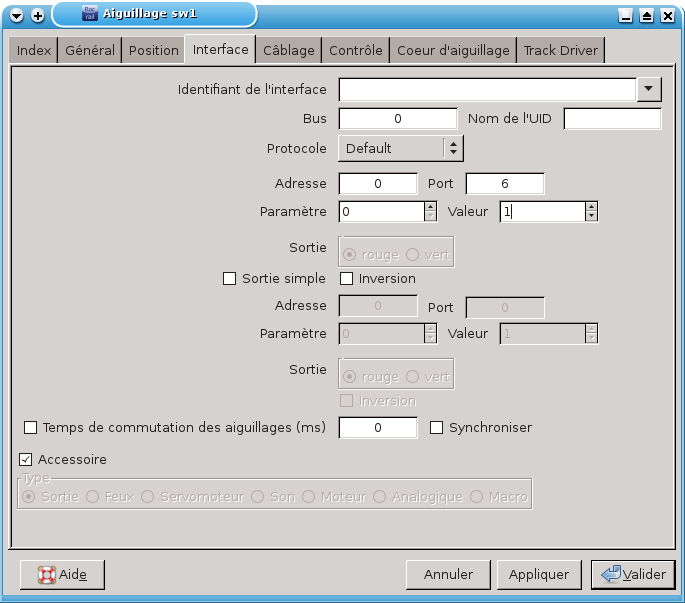The image size is (685, 603).
Task: Click the window menu arrow in the title bar
Action: [17, 16]
